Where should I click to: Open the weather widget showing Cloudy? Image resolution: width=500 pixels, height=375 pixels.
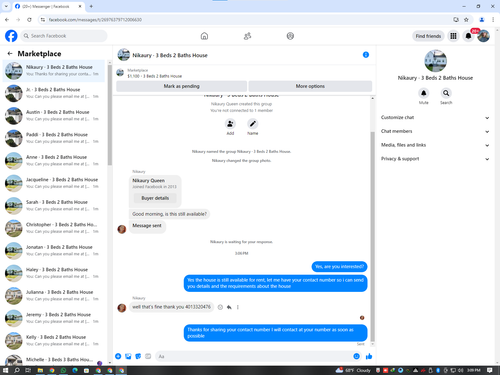click(x=353, y=370)
